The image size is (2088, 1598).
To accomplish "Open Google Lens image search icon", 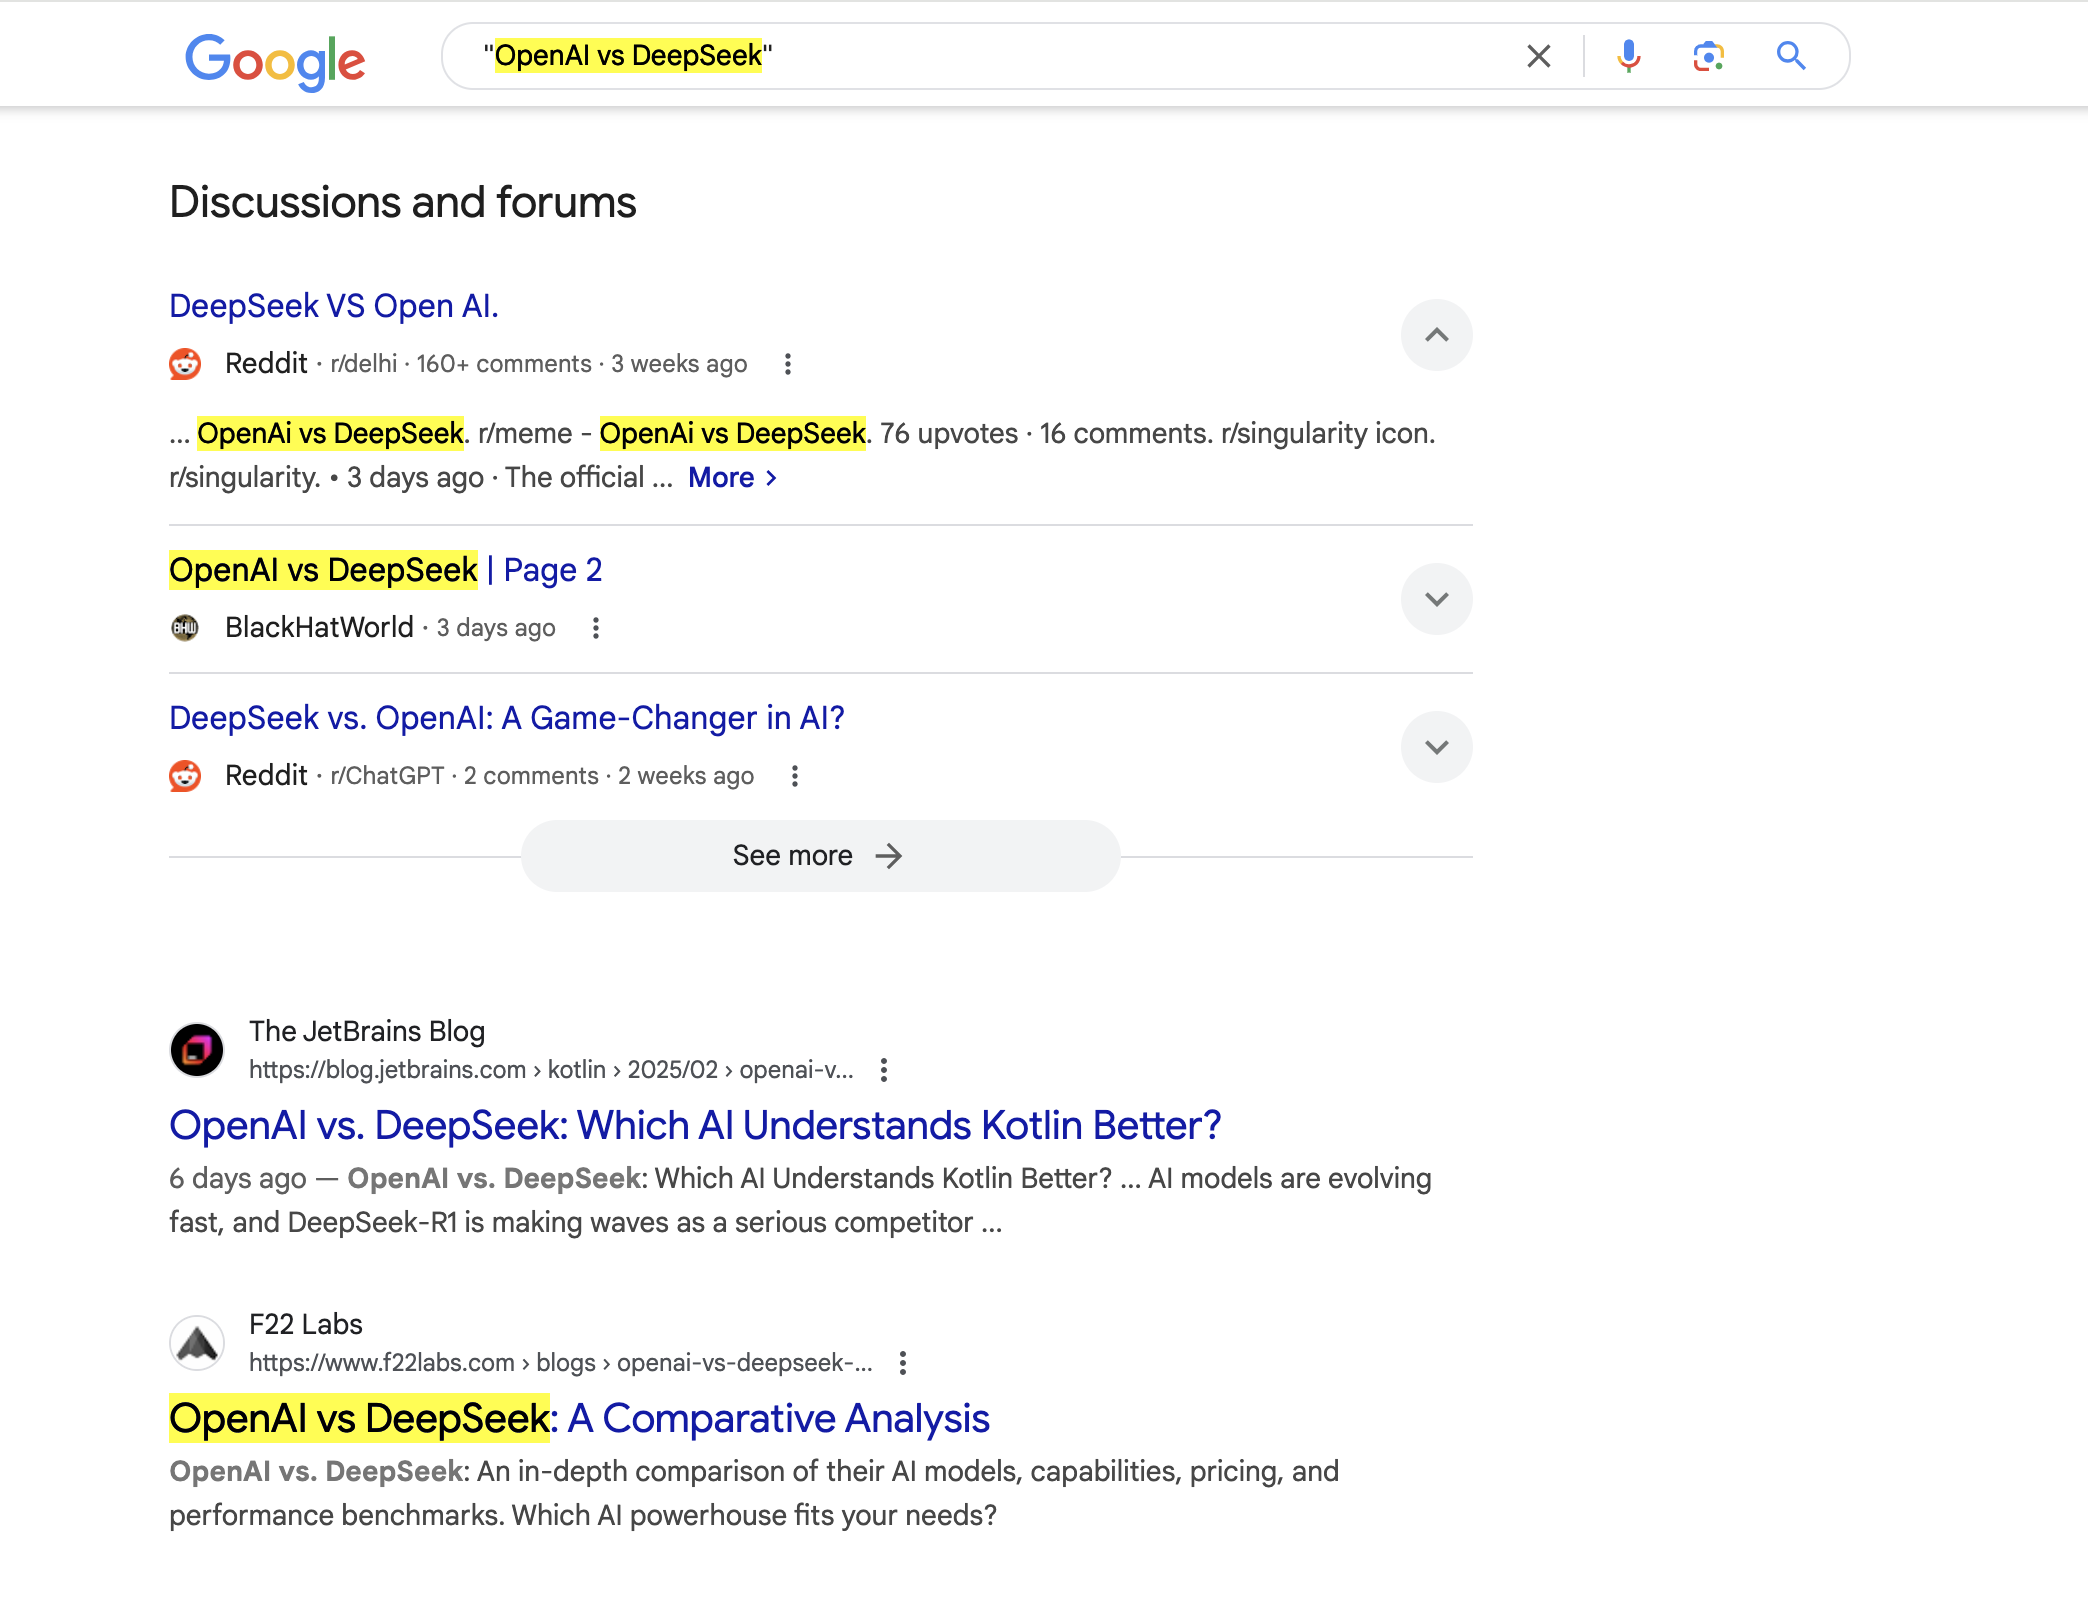I will point(1709,56).
